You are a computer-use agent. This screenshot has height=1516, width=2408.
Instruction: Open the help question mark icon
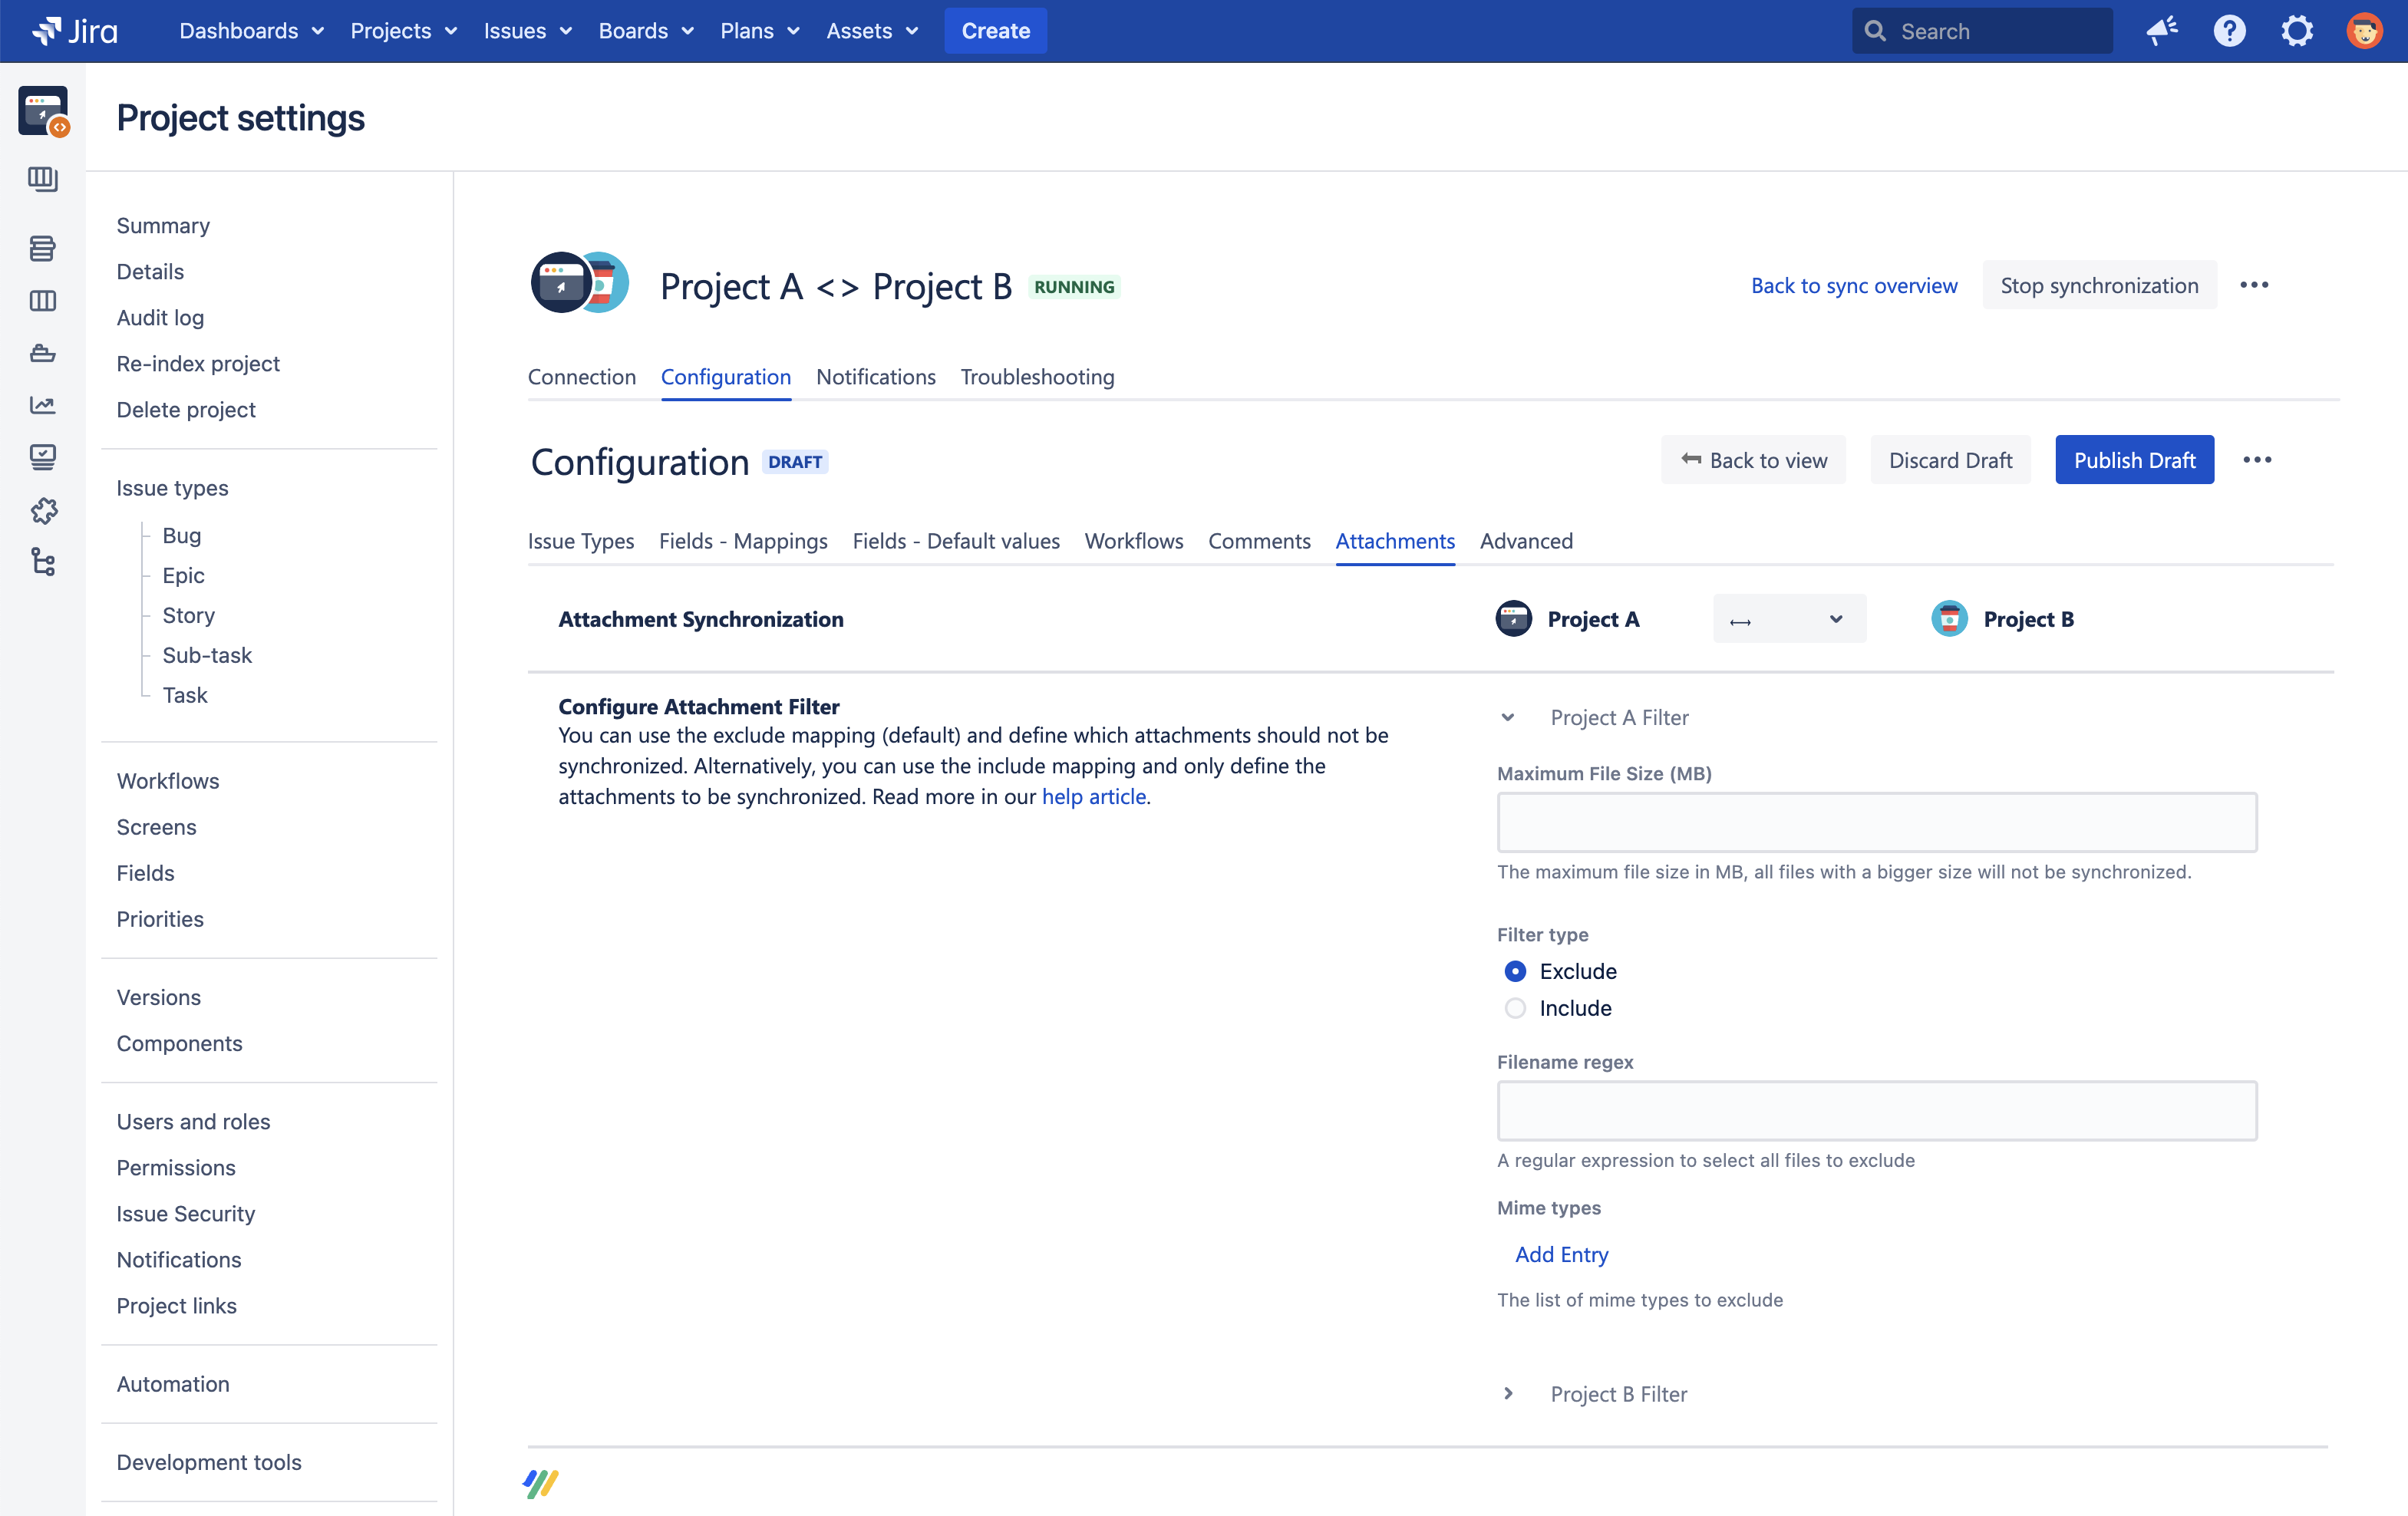(x=2229, y=31)
